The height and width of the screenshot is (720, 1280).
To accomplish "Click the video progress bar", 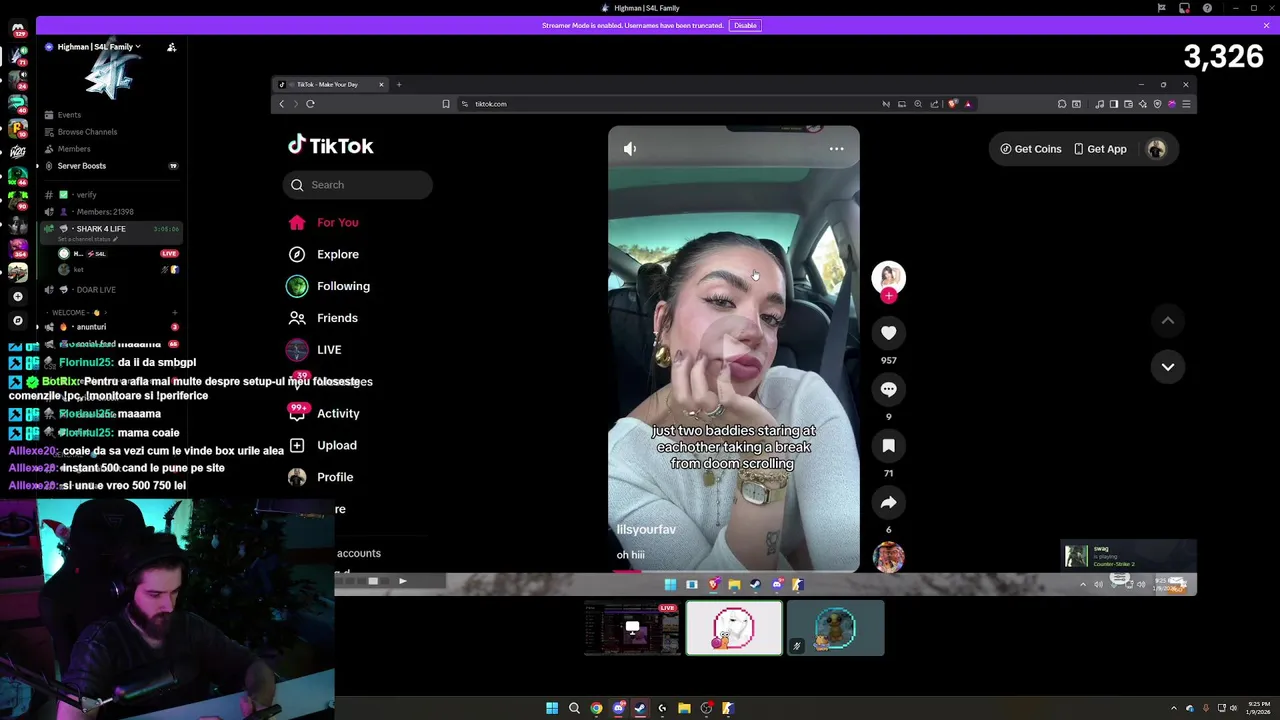I will click(x=733, y=571).
